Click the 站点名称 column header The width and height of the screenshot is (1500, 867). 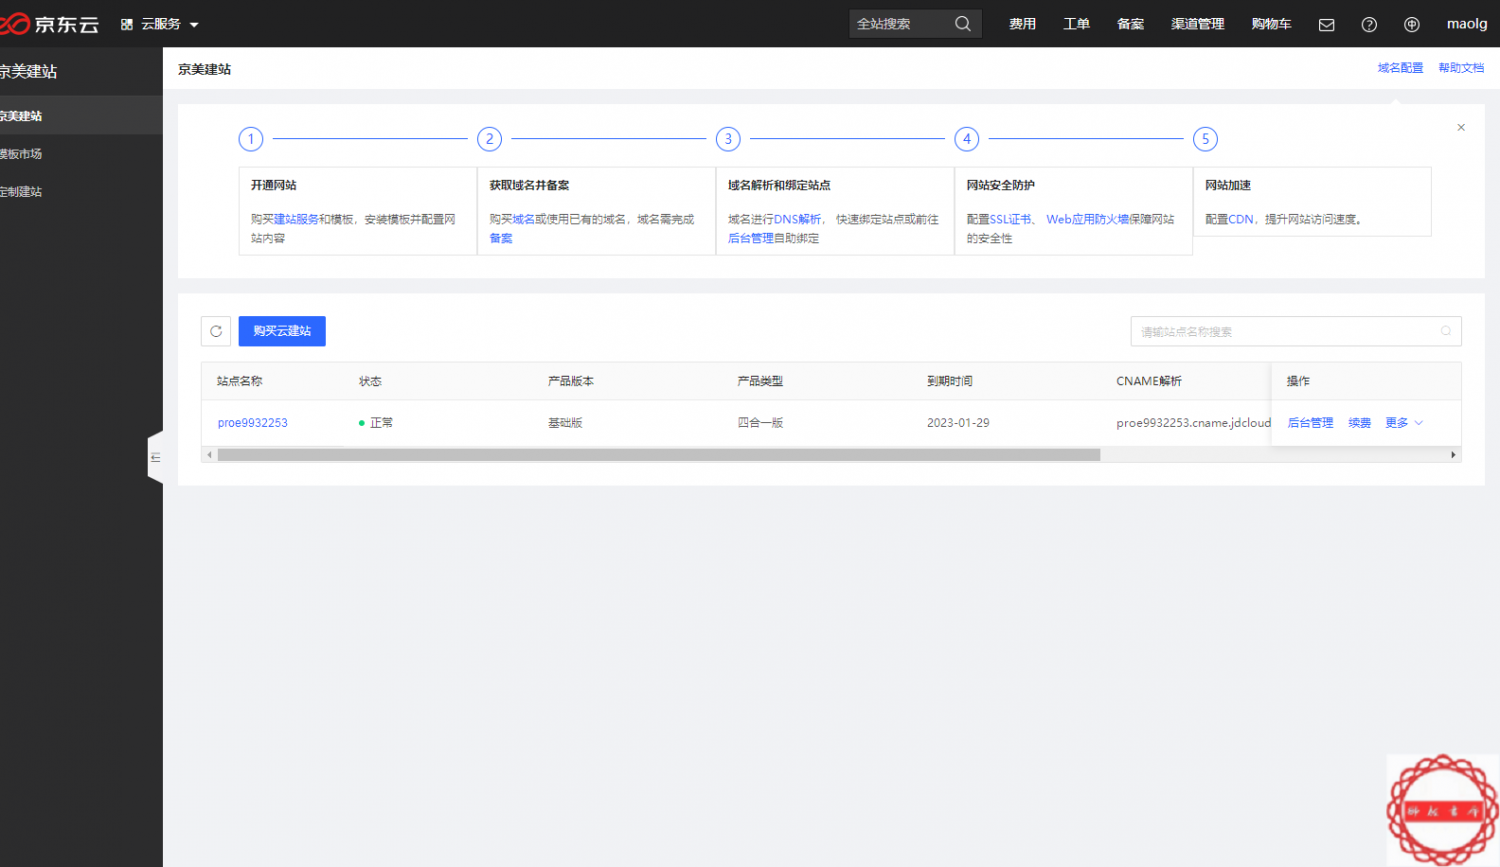pos(240,381)
